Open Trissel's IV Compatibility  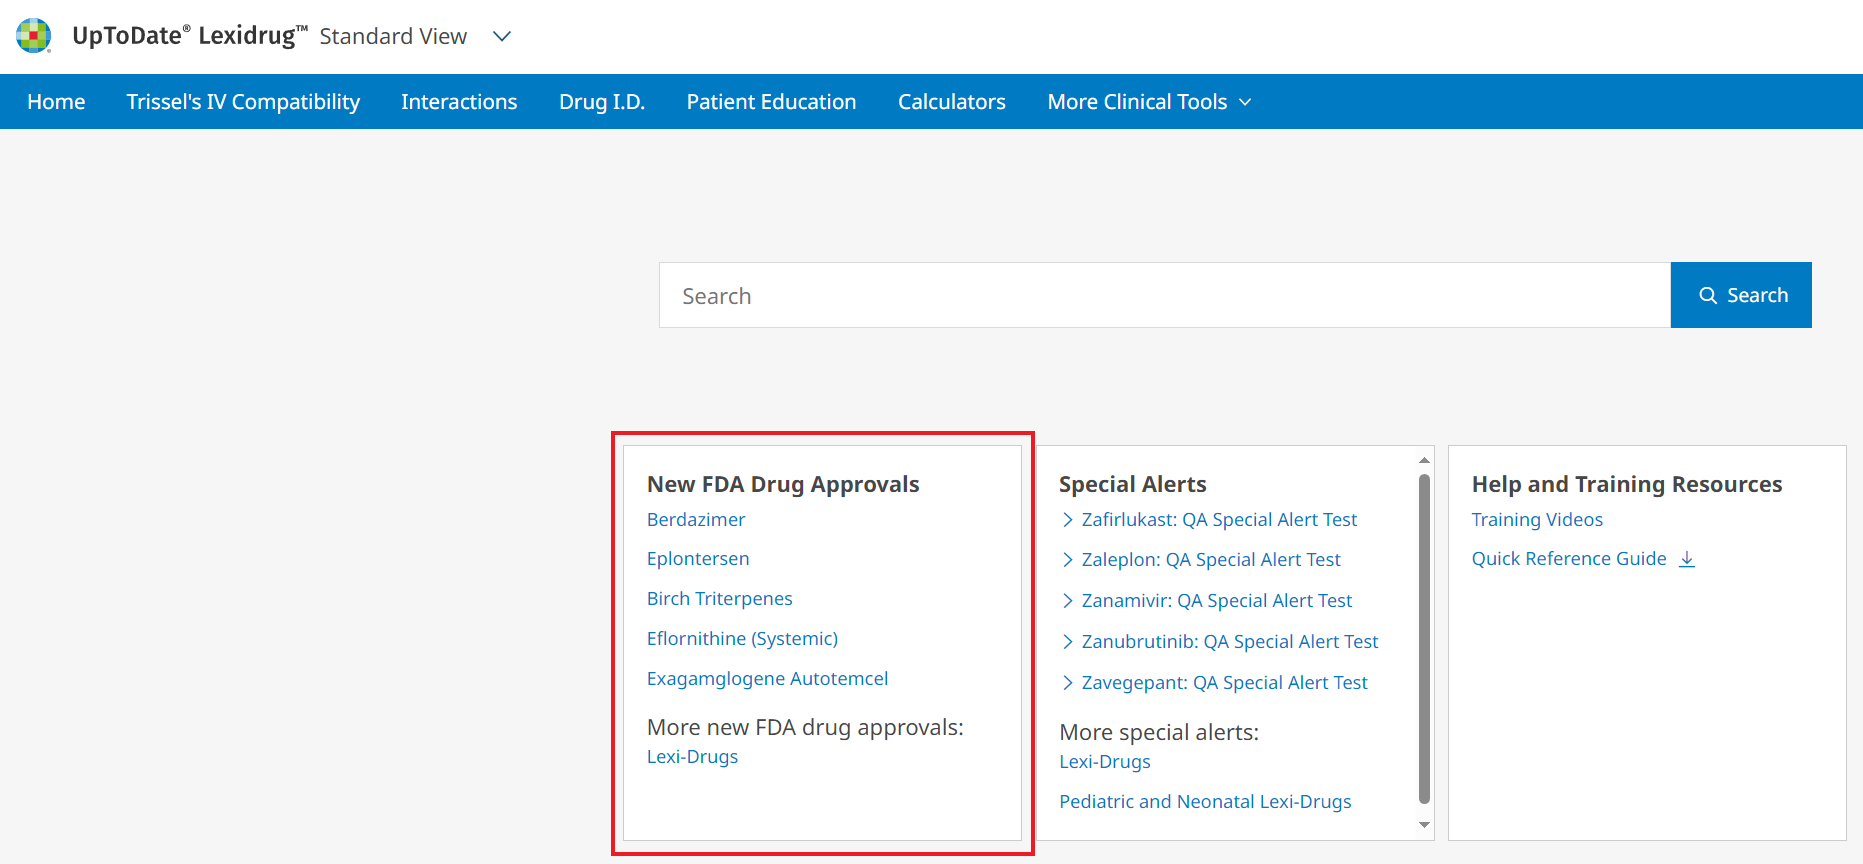pyautogui.click(x=243, y=102)
